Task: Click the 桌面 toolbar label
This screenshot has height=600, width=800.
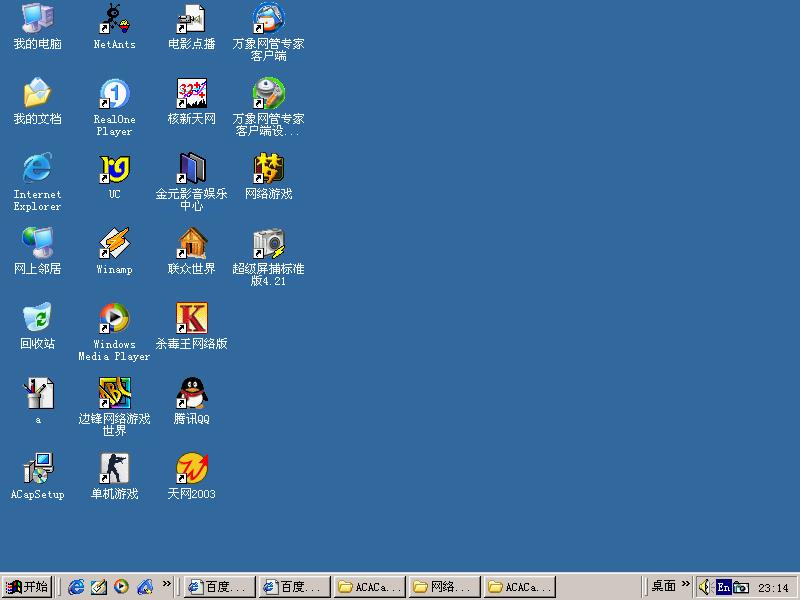Action: (663, 586)
